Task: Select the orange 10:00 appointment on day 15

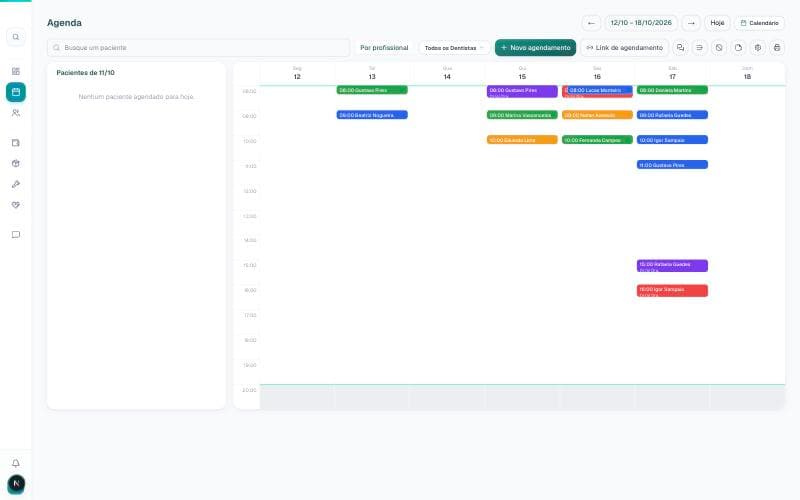Action: pyautogui.click(x=522, y=140)
